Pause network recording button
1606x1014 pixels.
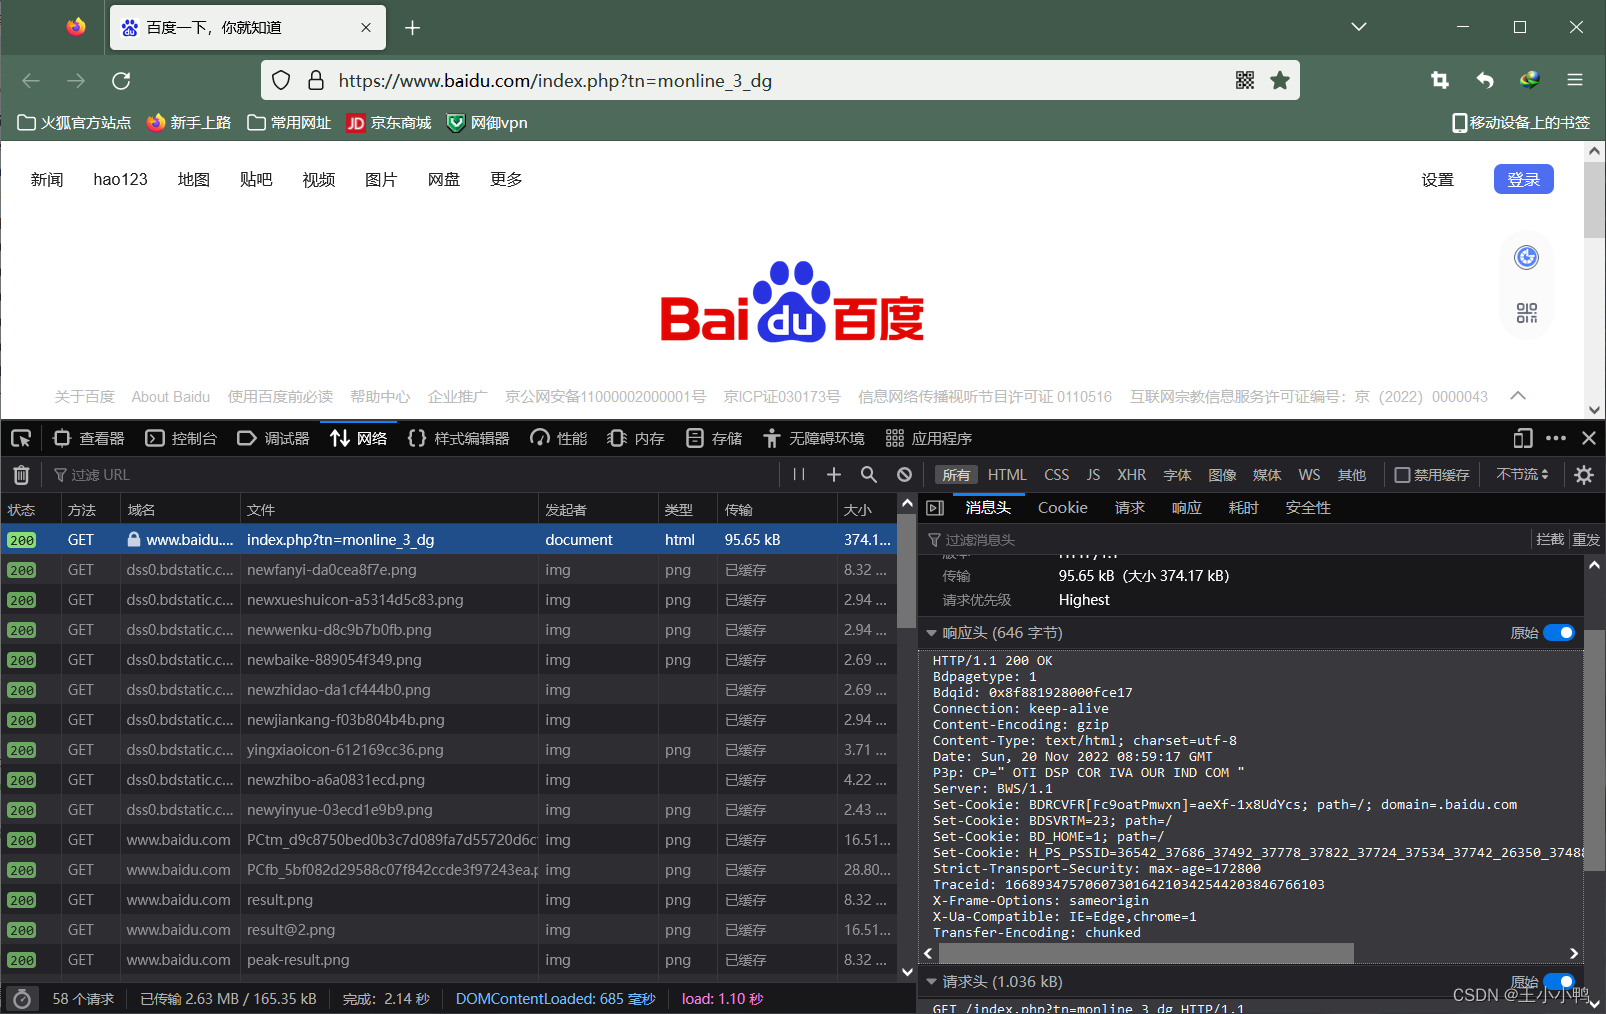pos(799,475)
